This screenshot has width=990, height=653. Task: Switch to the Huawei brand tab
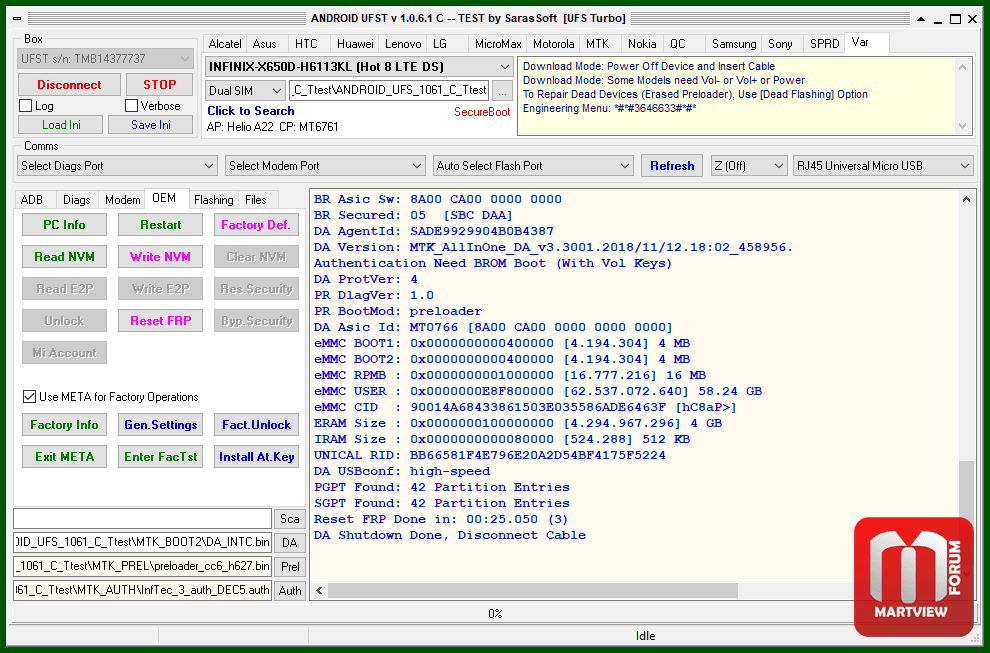pos(355,44)
